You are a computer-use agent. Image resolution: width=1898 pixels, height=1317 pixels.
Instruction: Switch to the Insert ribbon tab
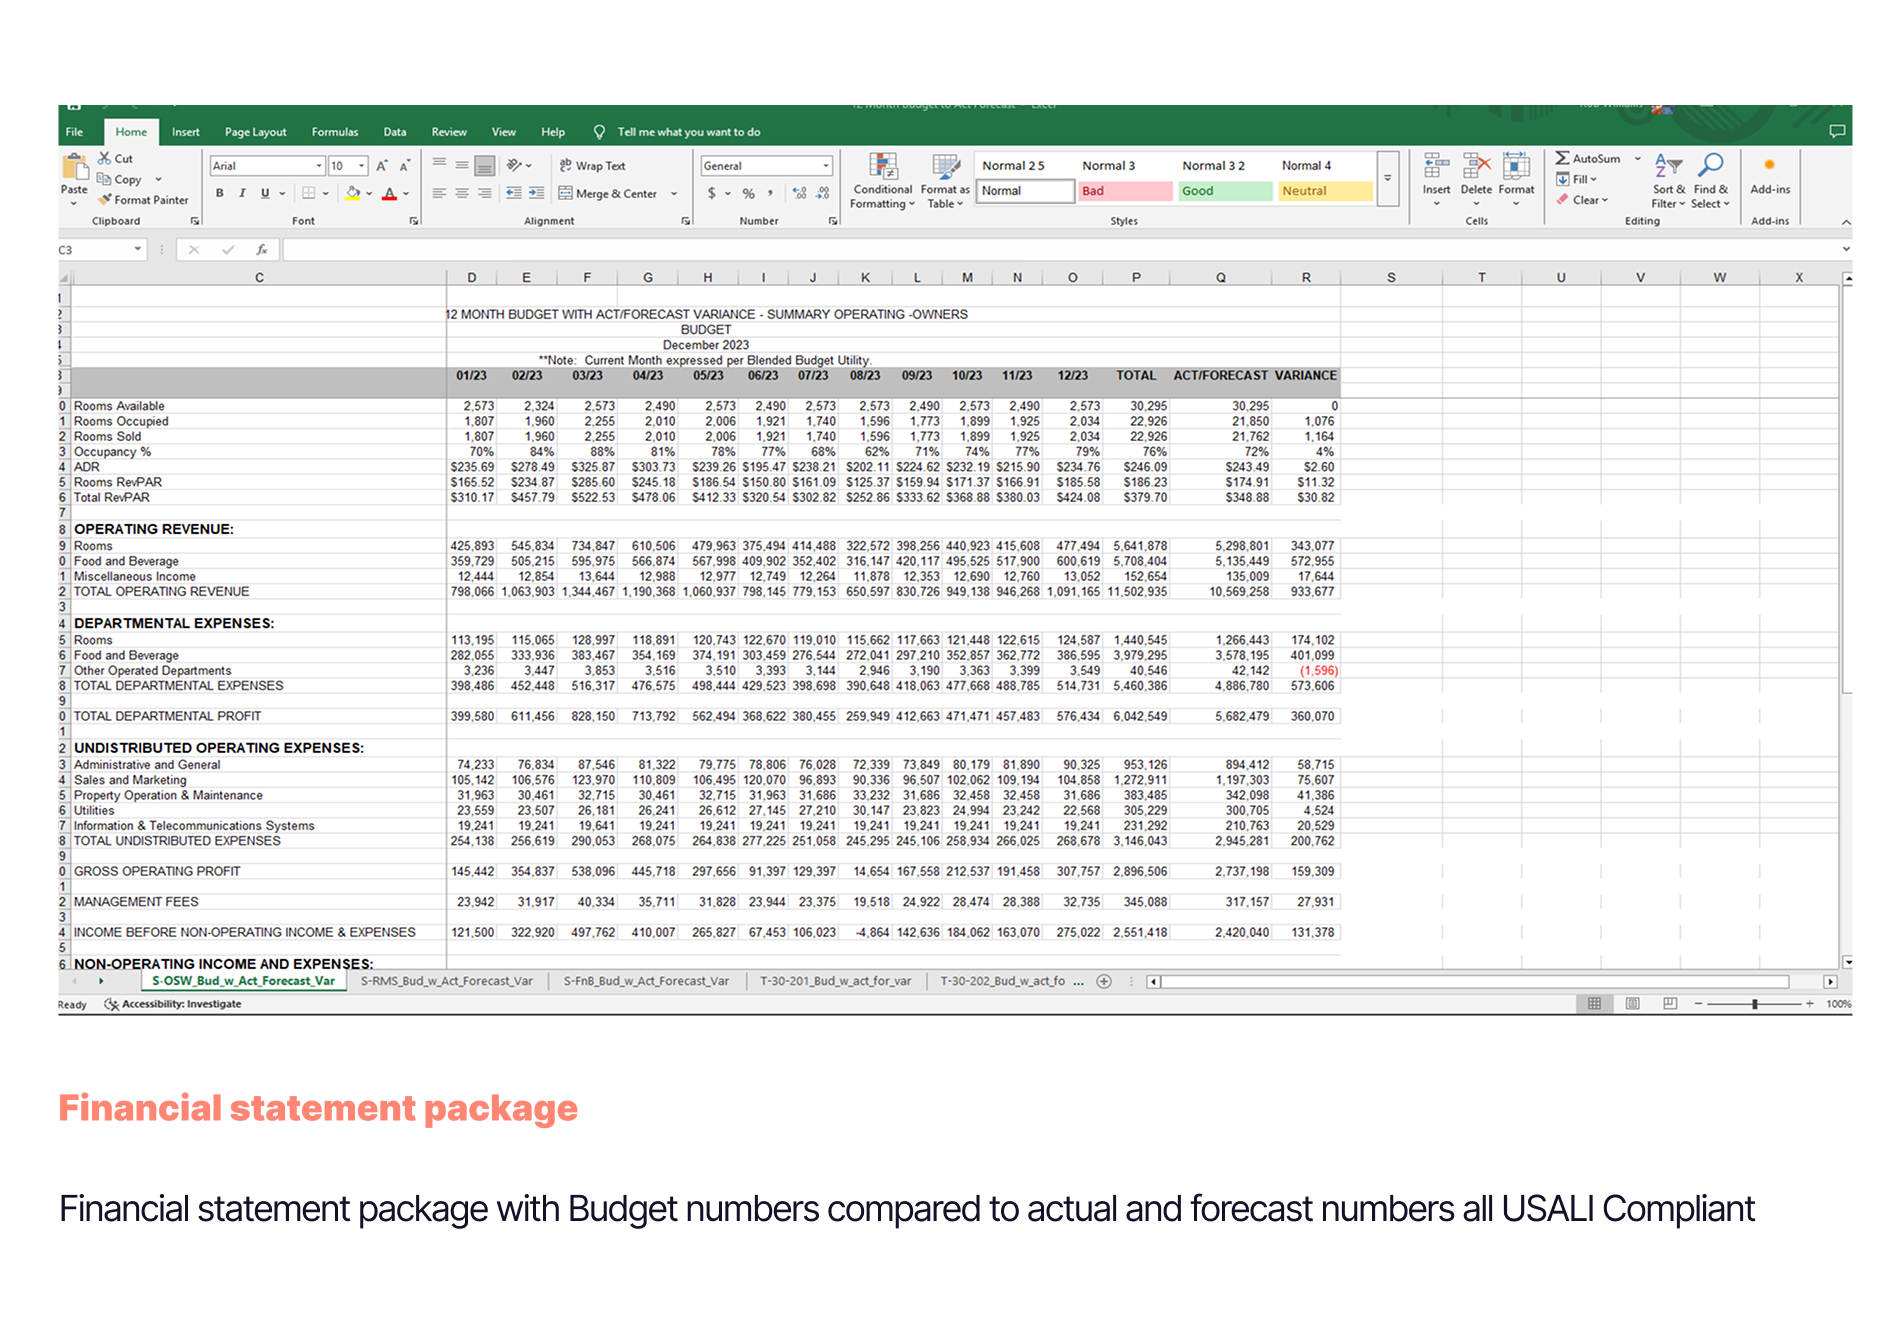click(x=185, y=132)
